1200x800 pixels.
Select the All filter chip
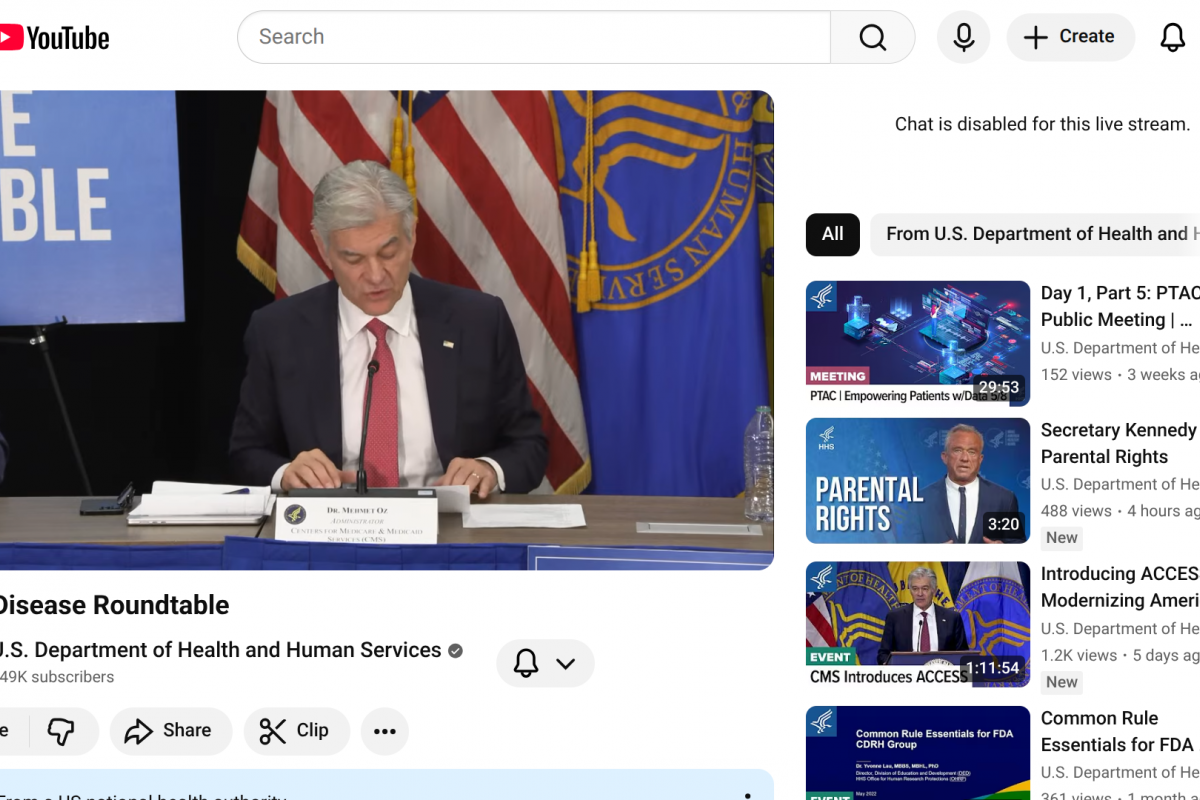coord(832,234)
